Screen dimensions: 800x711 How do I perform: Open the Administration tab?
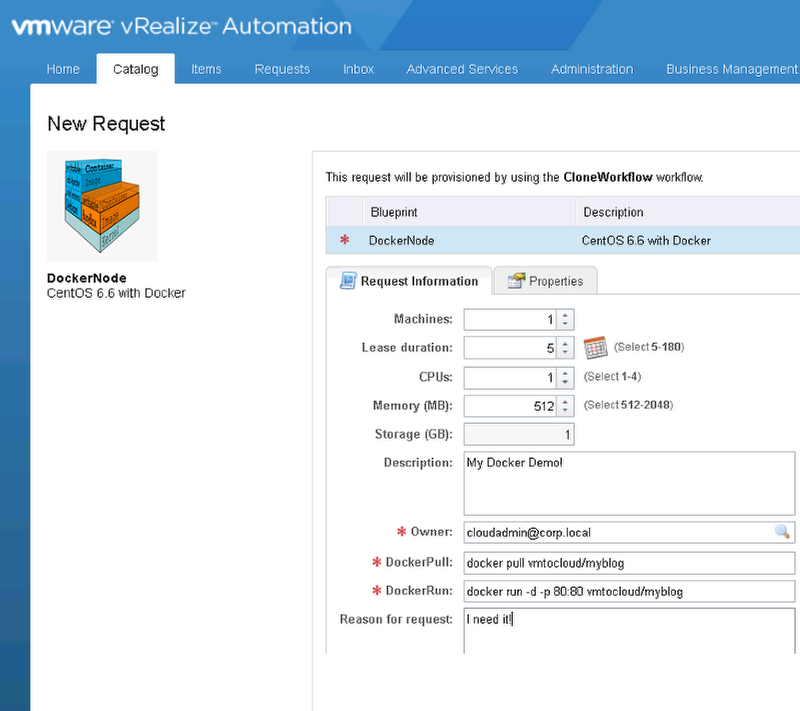point(592,69)
